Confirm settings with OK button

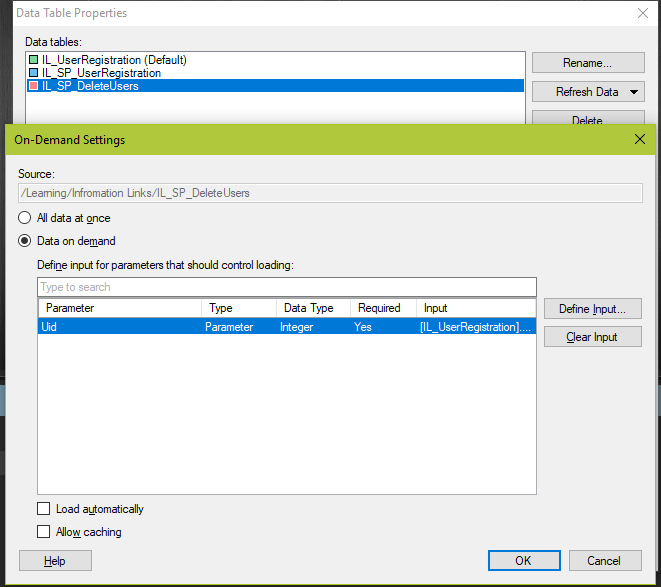pos(524,561)
